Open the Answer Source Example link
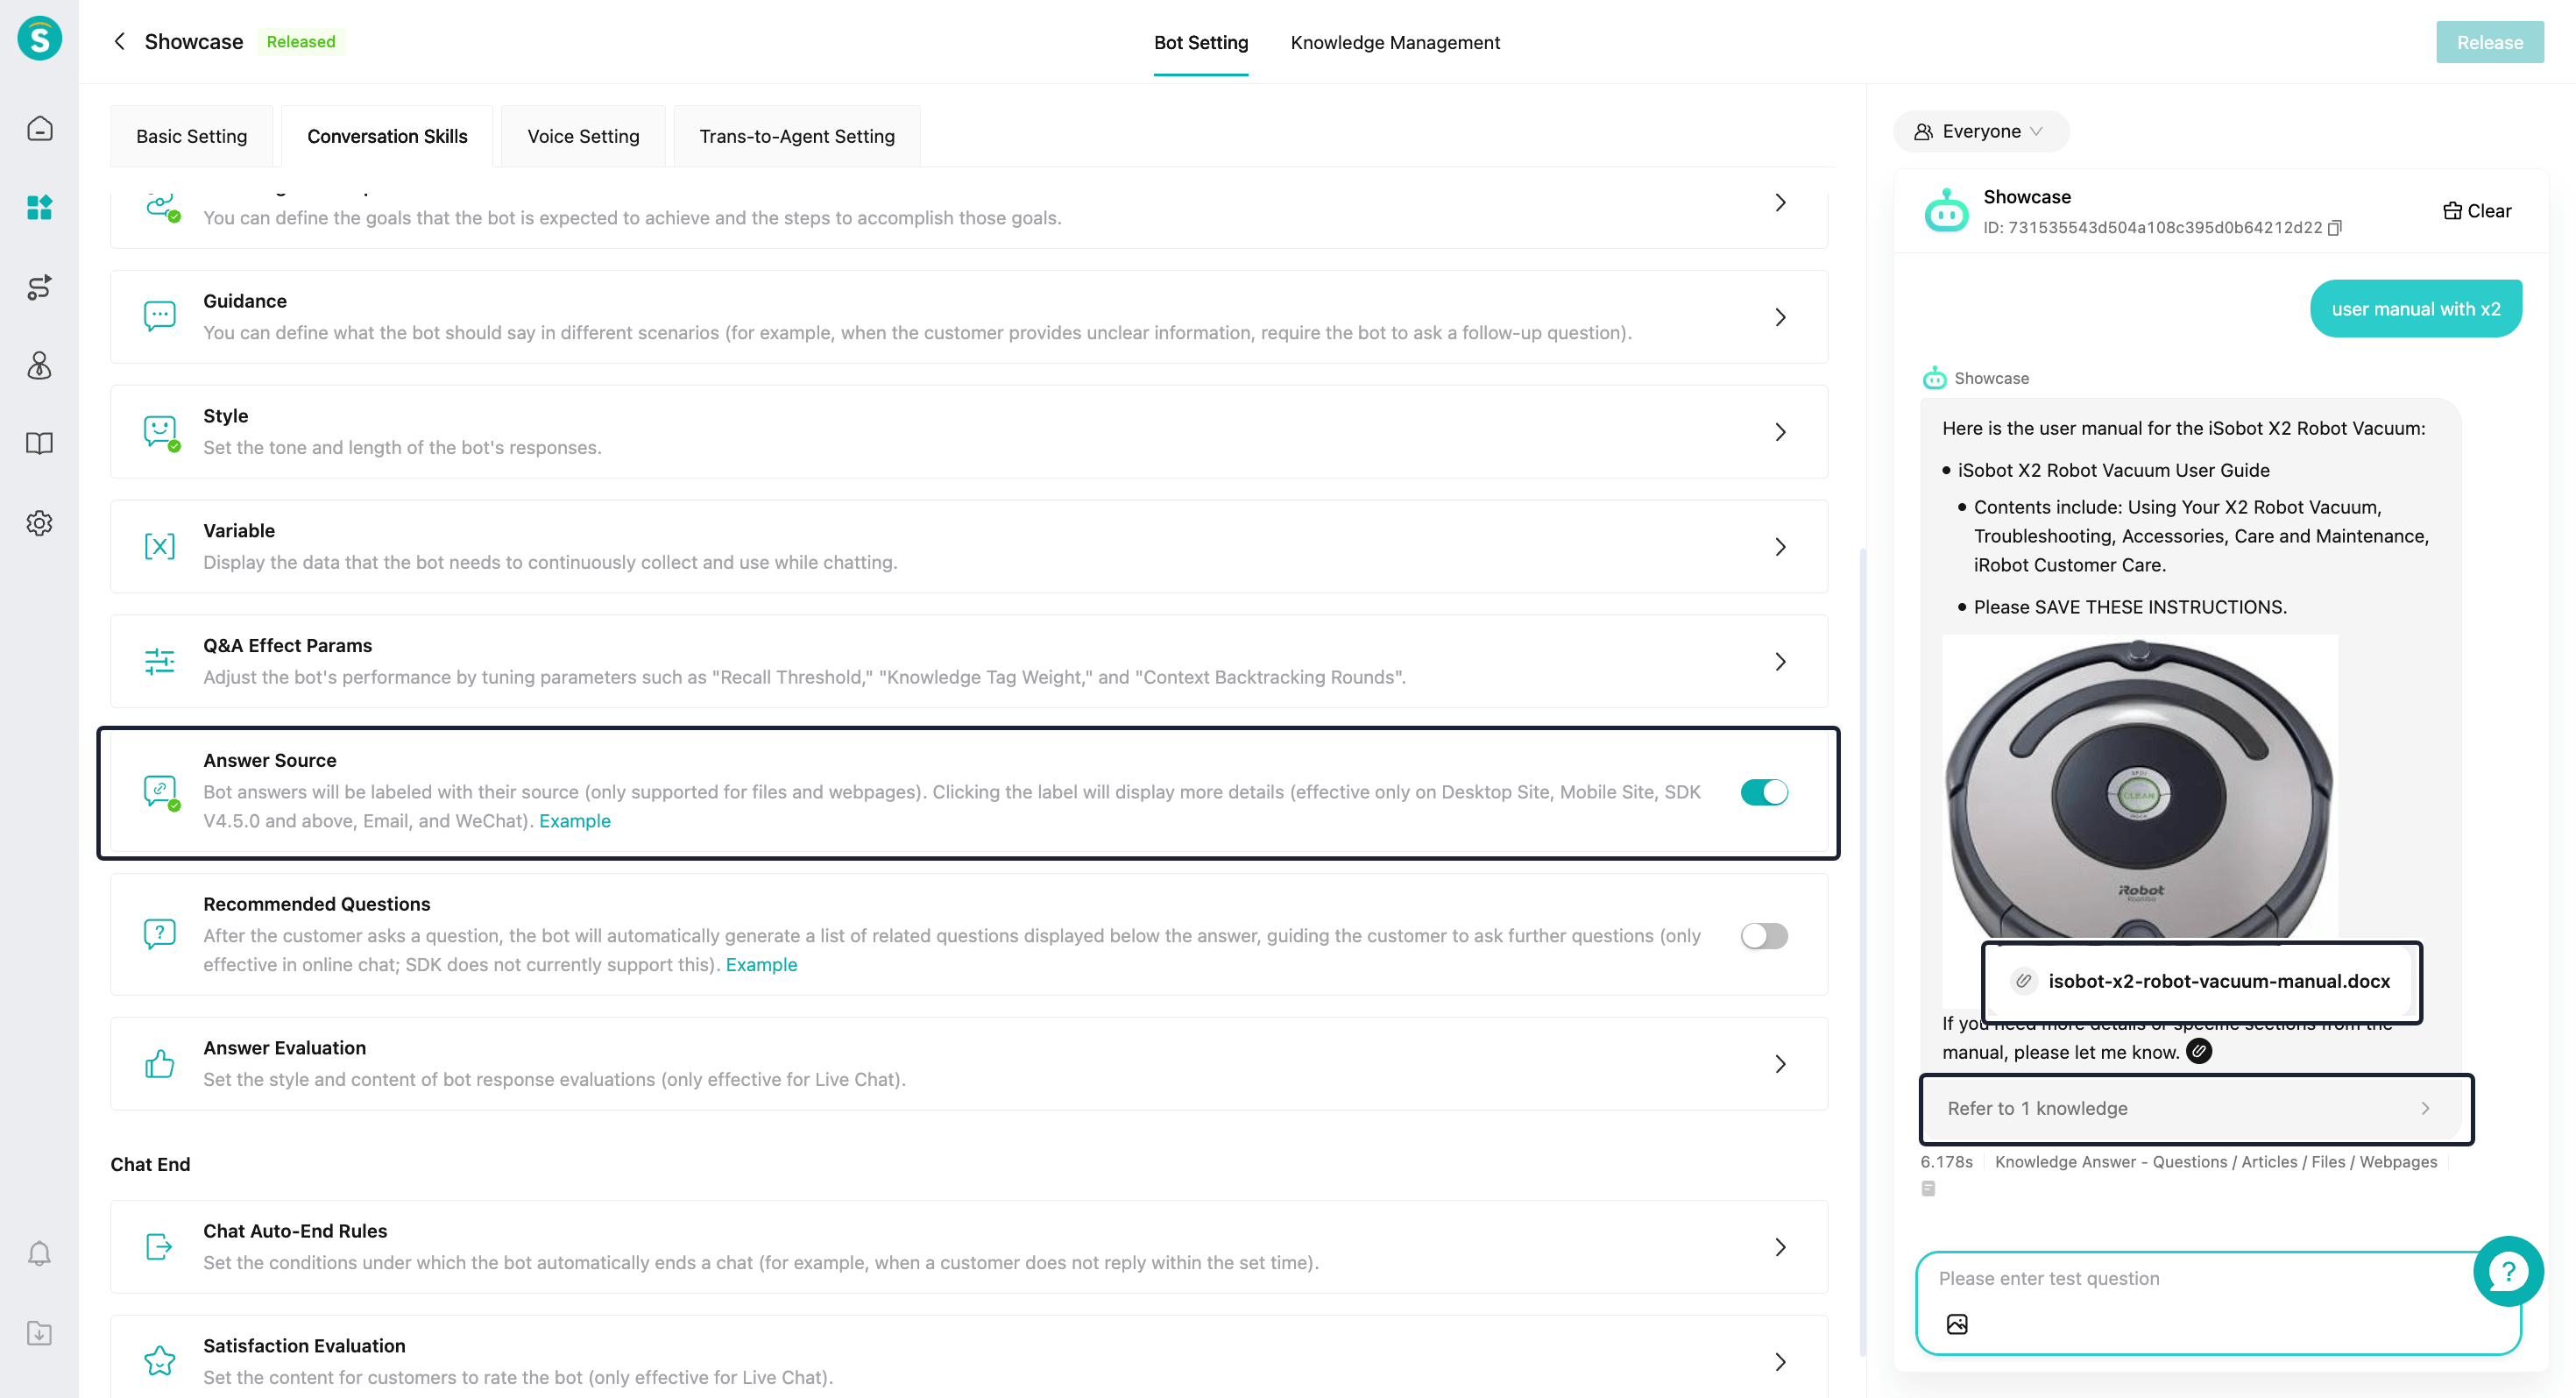The height and width of the screenshot is (1398, 2576). pos(574,821)
